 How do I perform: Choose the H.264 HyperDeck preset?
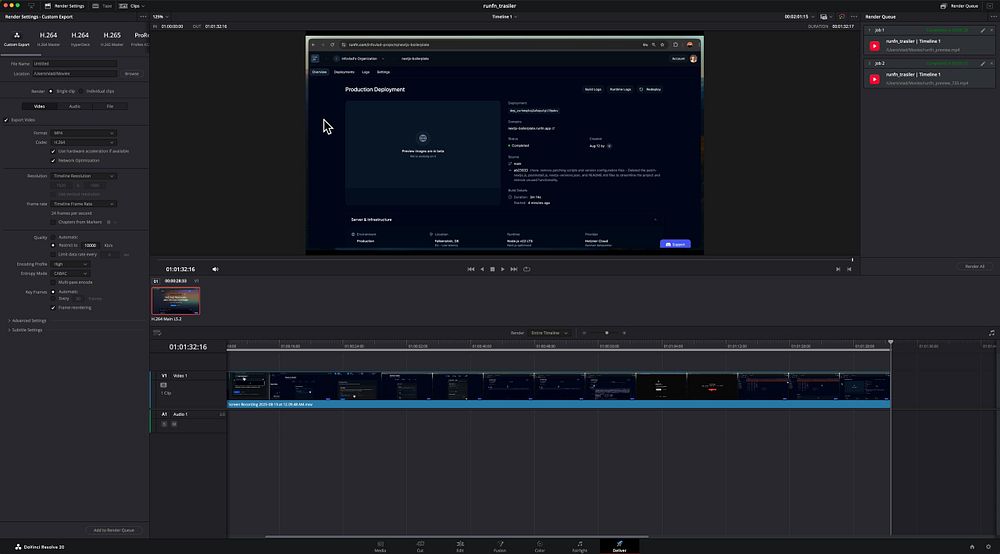(80, 39)
